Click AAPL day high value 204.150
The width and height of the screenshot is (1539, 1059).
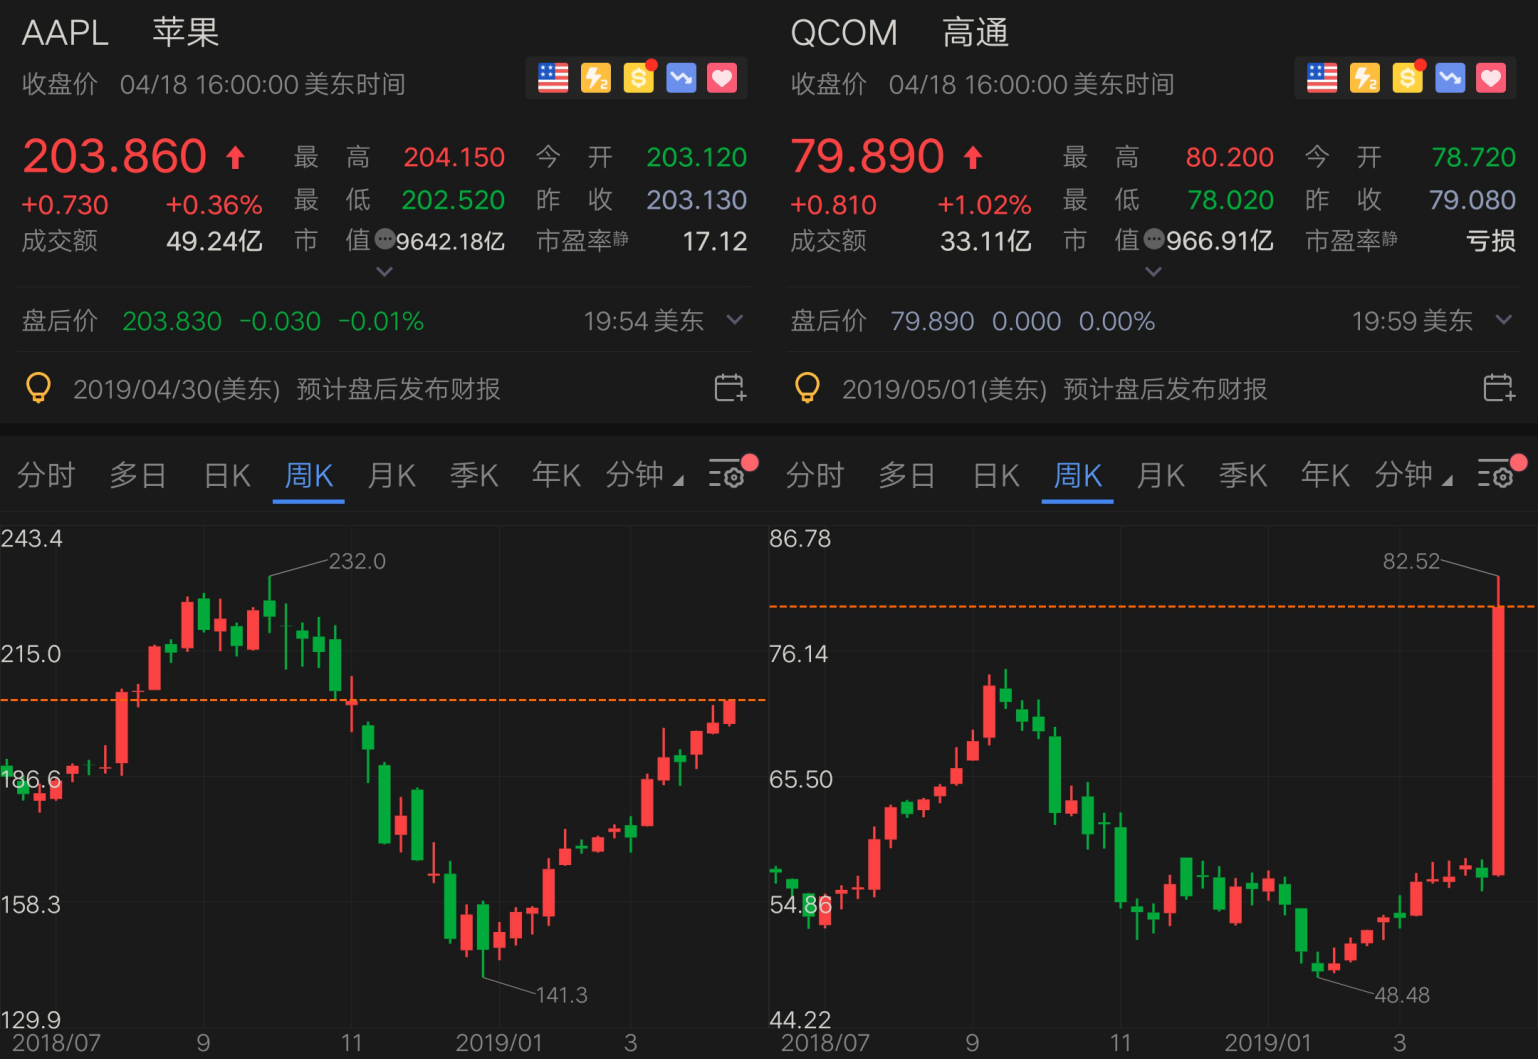454,157
